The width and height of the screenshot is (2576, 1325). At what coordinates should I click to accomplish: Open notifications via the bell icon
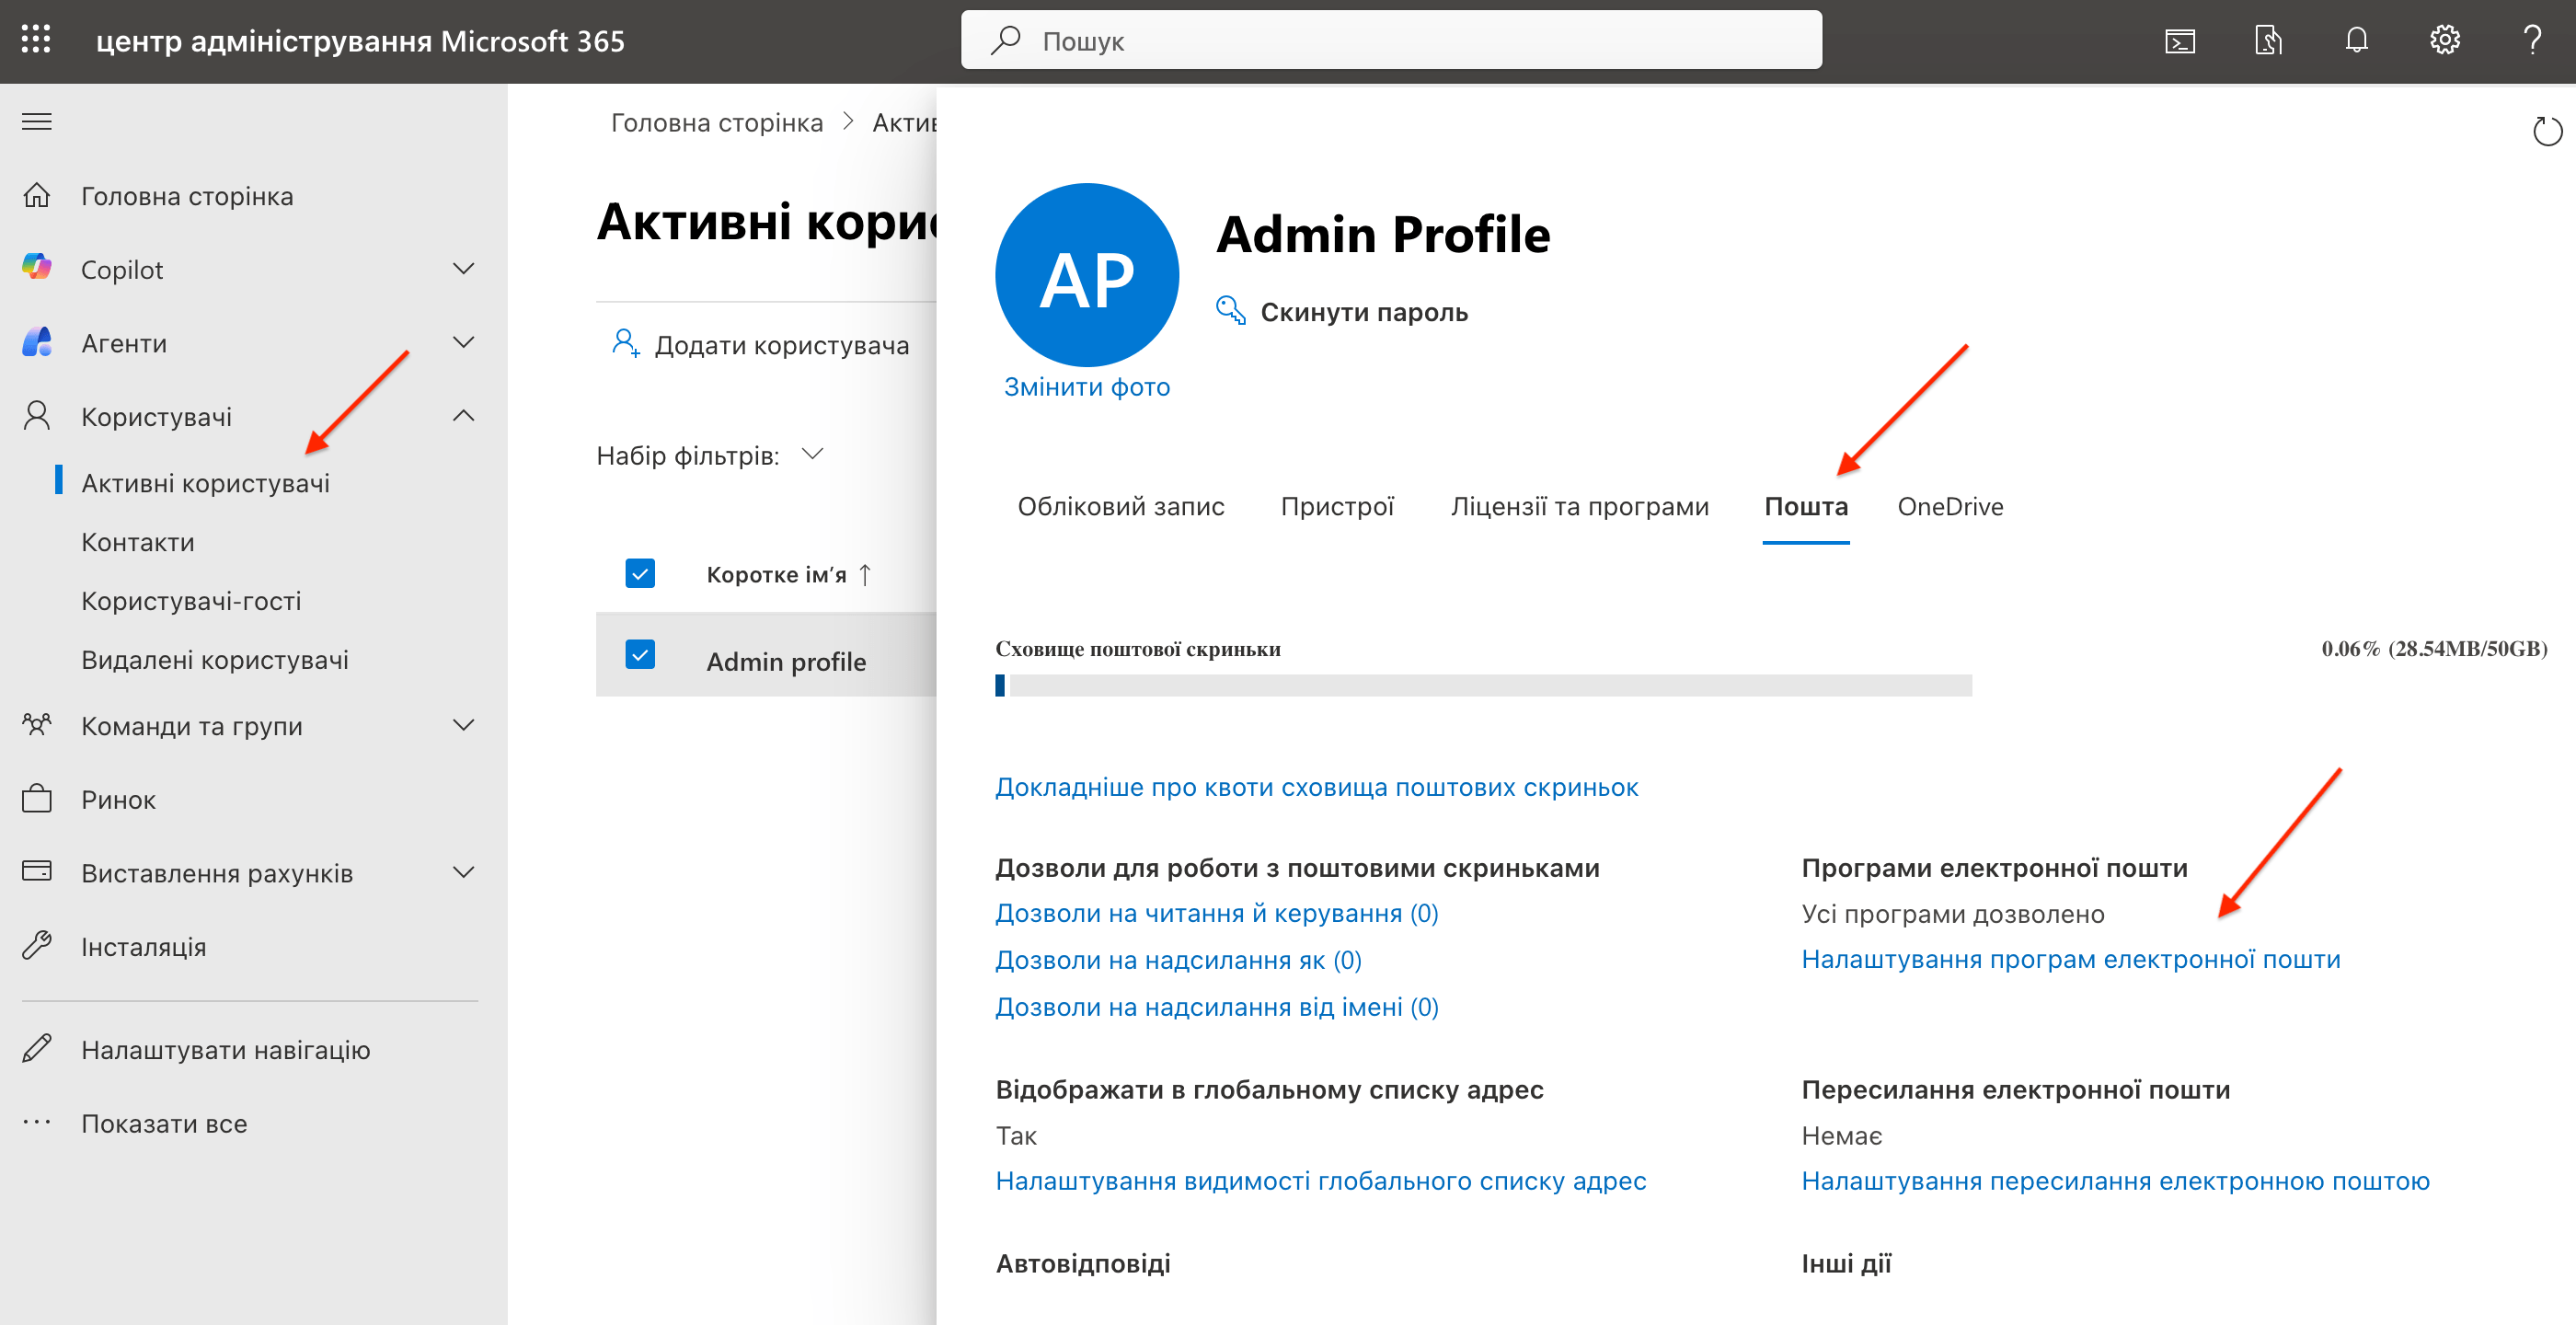(x=2357, y=40)
